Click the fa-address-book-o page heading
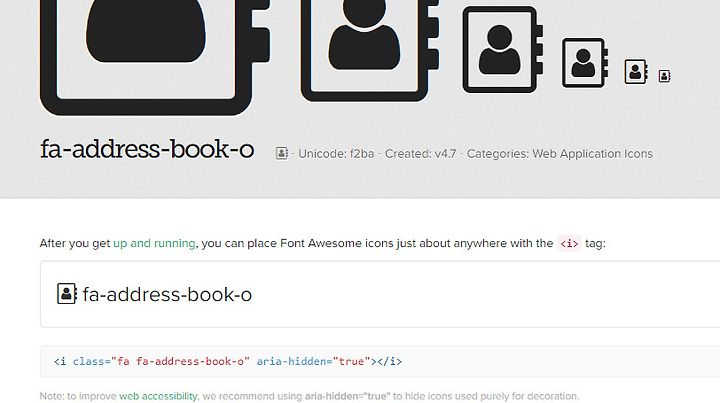720x403 pixels. pos(147,149)
